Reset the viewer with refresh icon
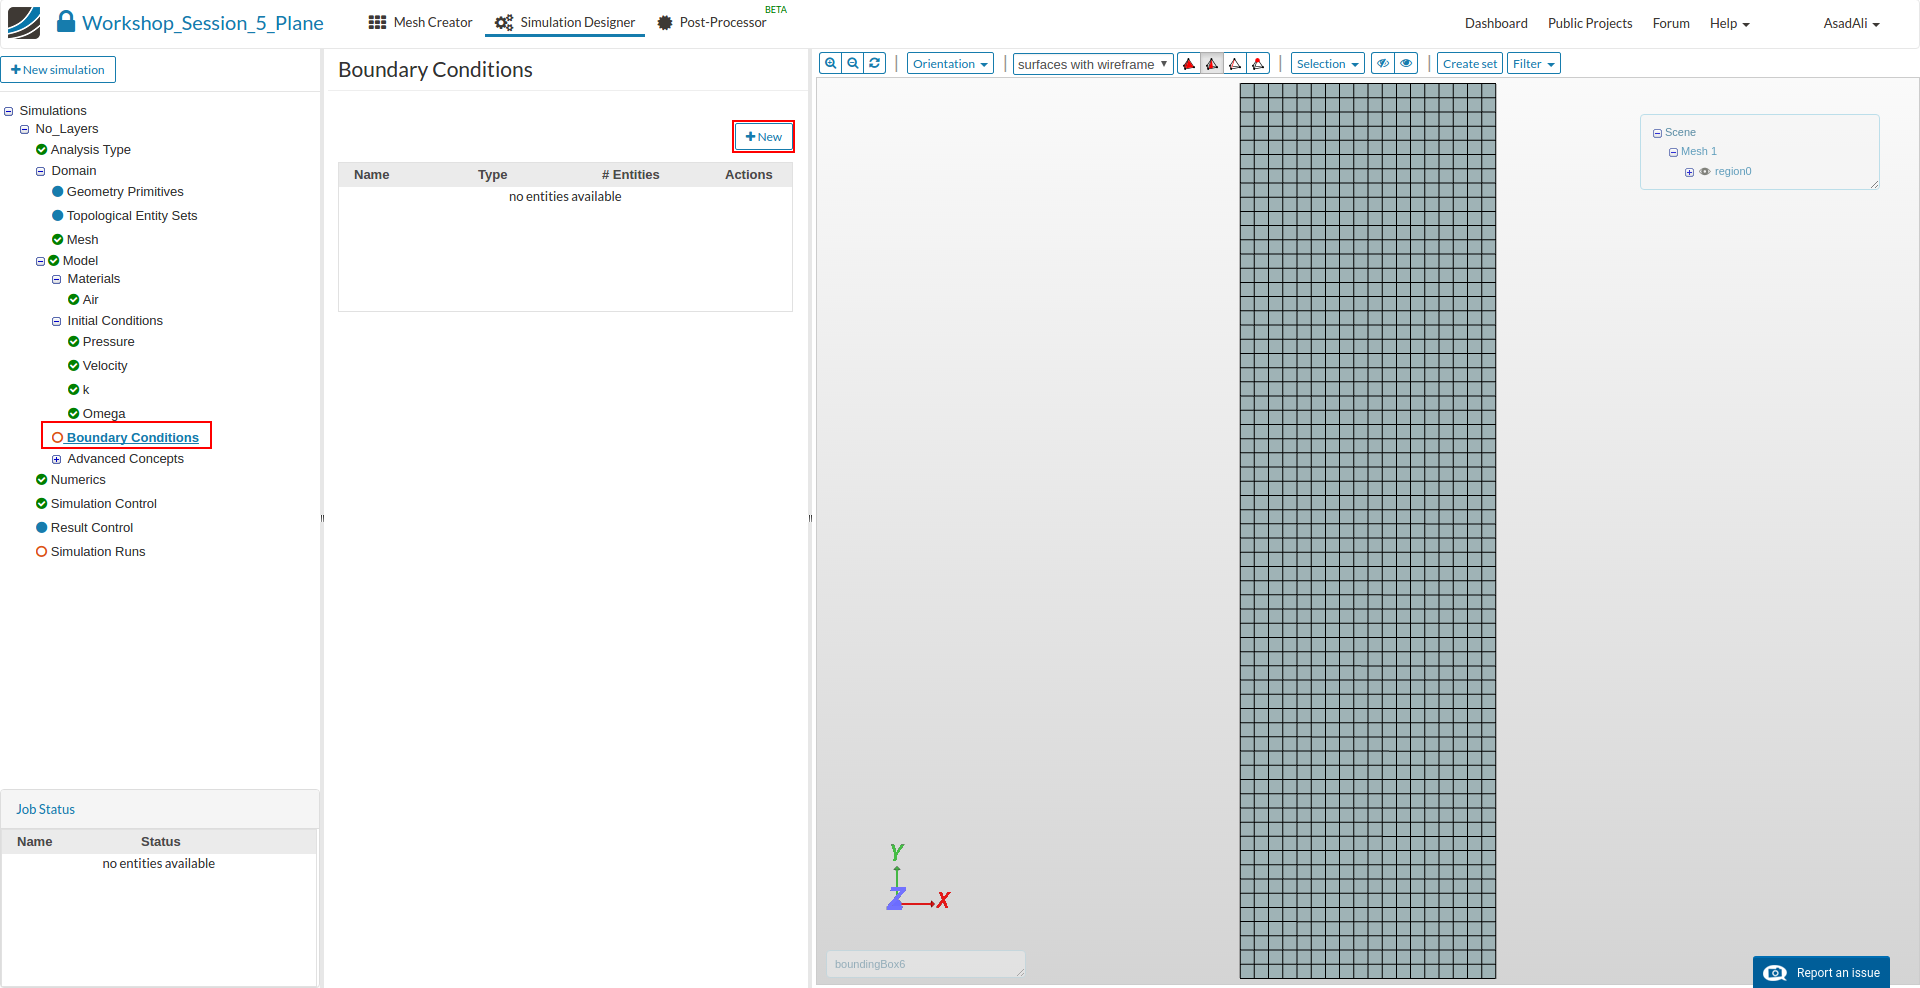The image size is (1920, 988). click(875, 63)
